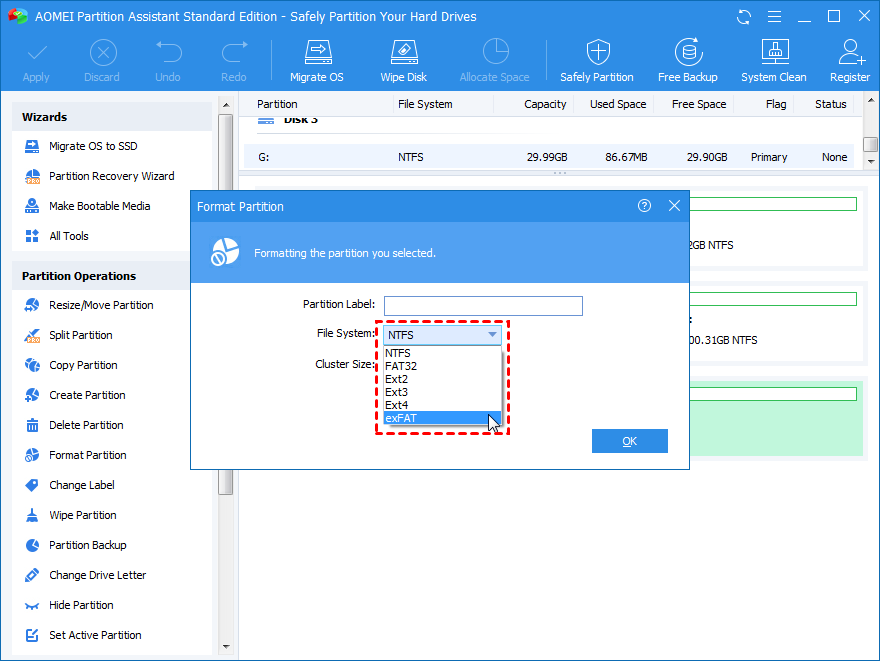Click the Discard toolbar icon
Screen dimensions: 880x661
tap(103, 53)
